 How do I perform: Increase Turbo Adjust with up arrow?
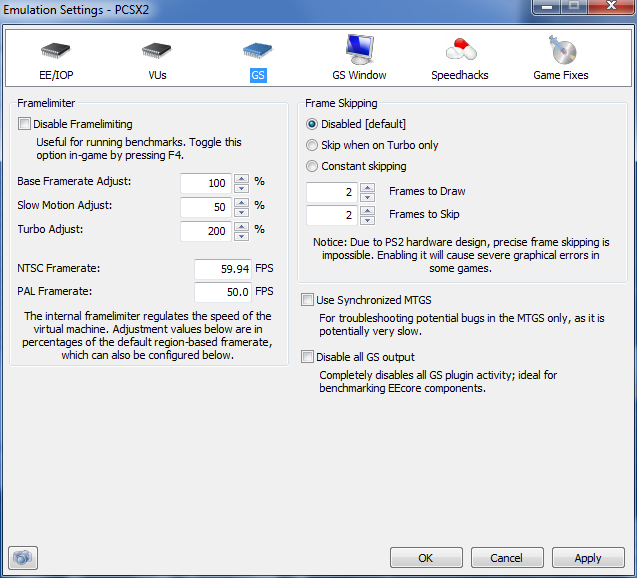click(x=242, y=226)
